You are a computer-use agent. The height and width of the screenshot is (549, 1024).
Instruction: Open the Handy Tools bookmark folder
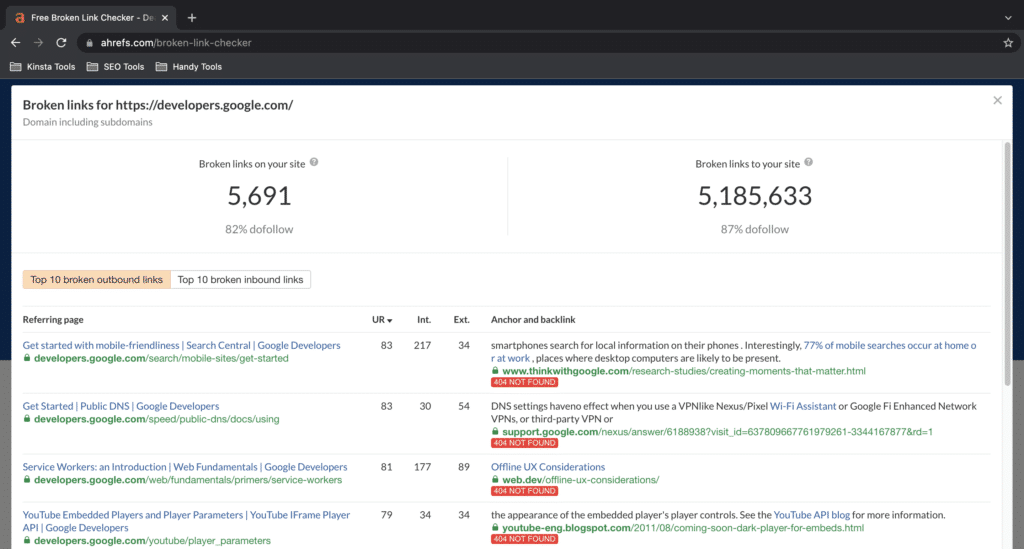click(188, 67)
